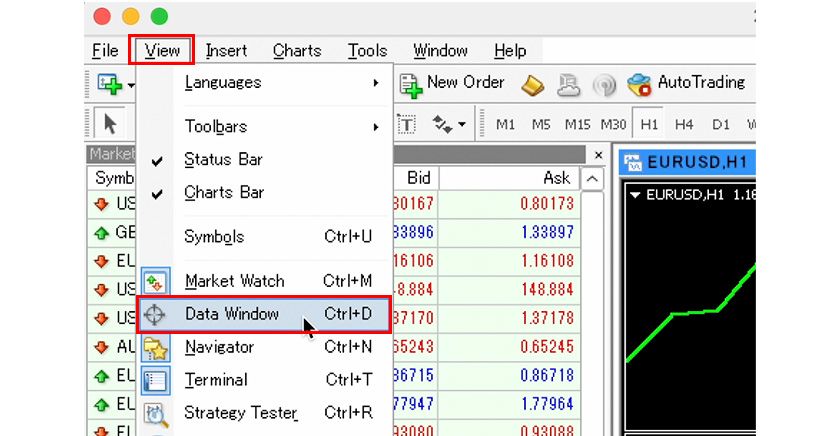The height and width of the screenshot is (436, 840).
Task: Select the H4 timeframe button
Action: (684, 125)
